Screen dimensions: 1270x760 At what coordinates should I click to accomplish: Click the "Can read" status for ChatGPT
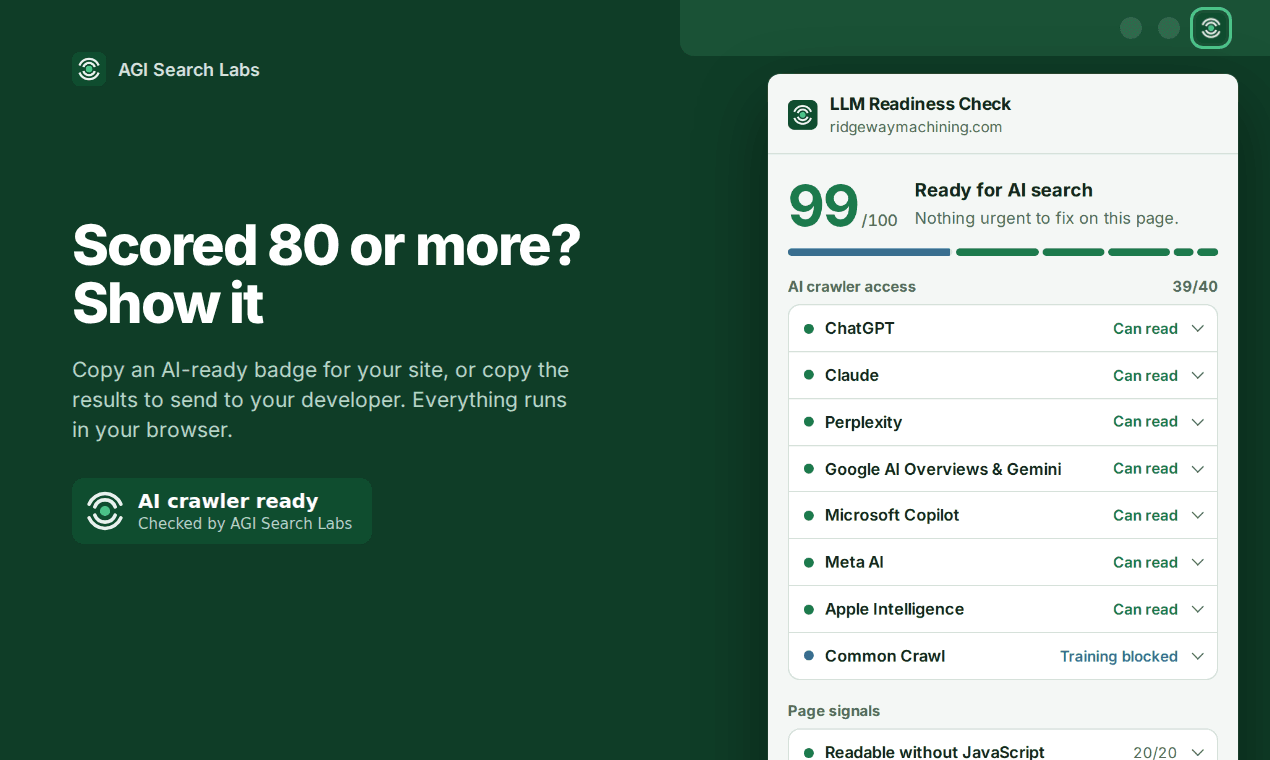pos(1145,328)
